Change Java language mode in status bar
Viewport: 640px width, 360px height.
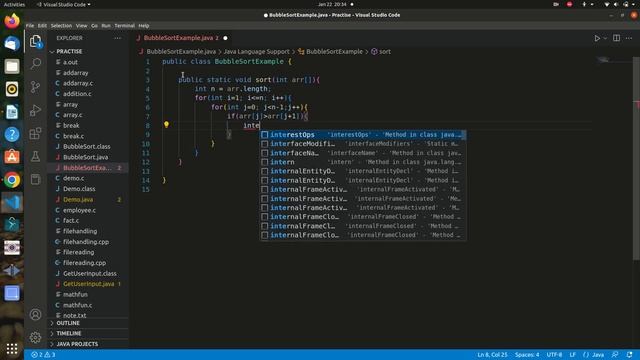pyautogui.click(x=594, y=355)
